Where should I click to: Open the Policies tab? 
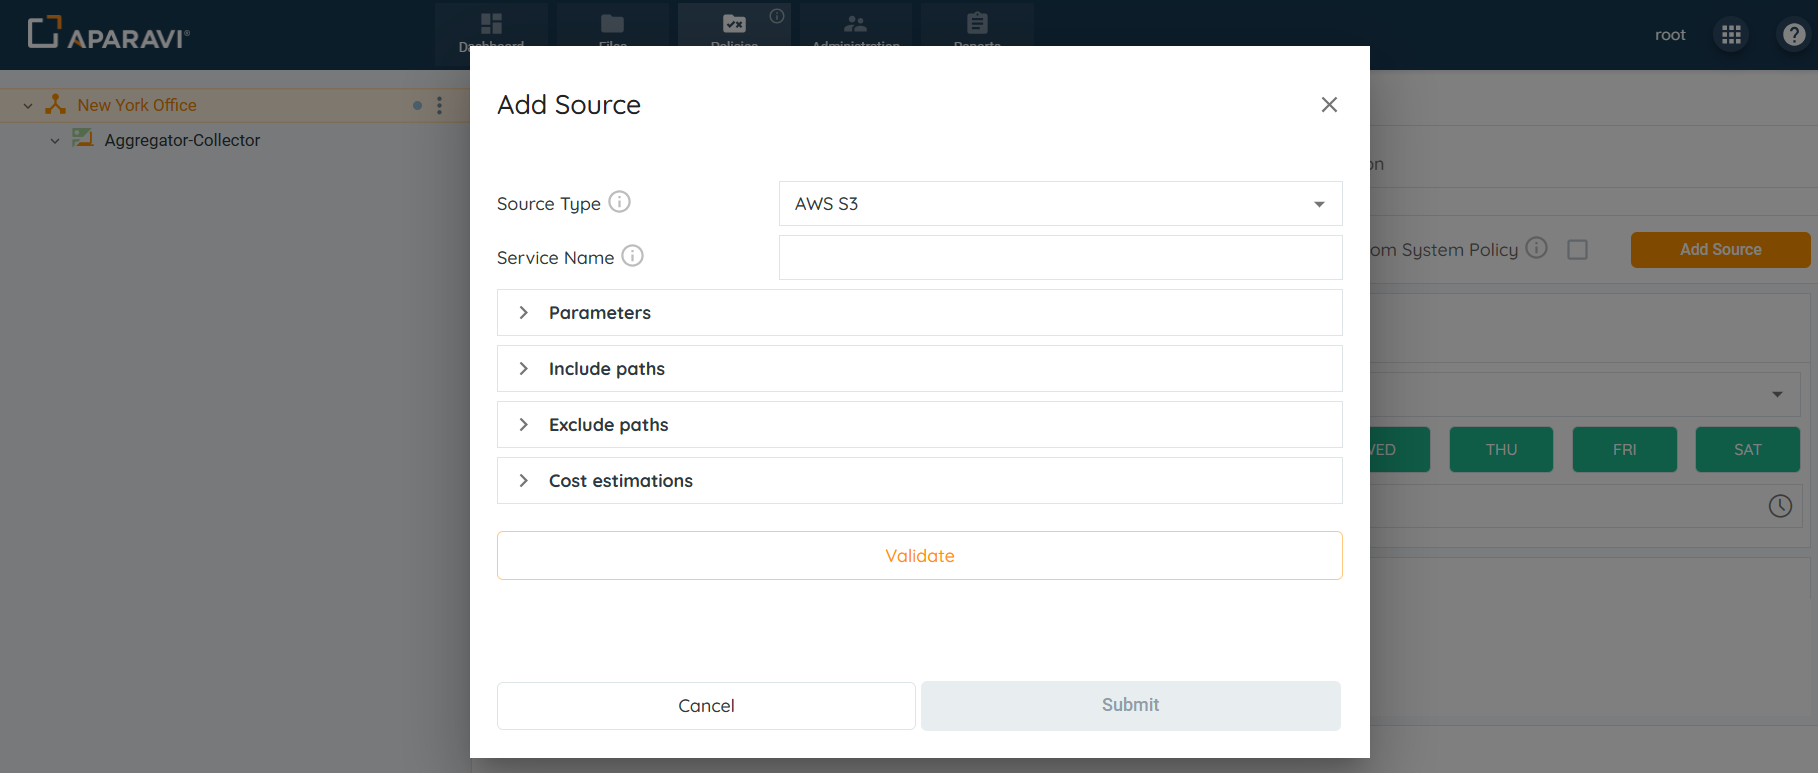734,25
